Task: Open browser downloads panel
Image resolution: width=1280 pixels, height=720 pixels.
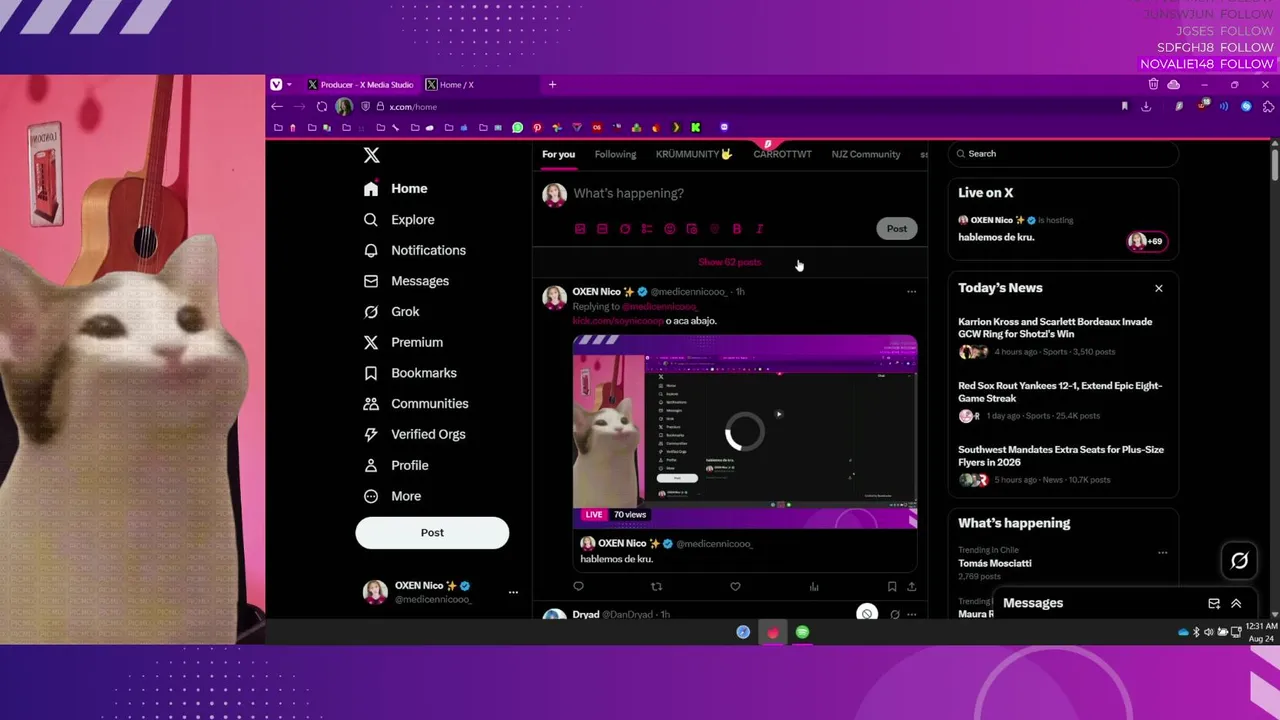Action: (1146, 107)
